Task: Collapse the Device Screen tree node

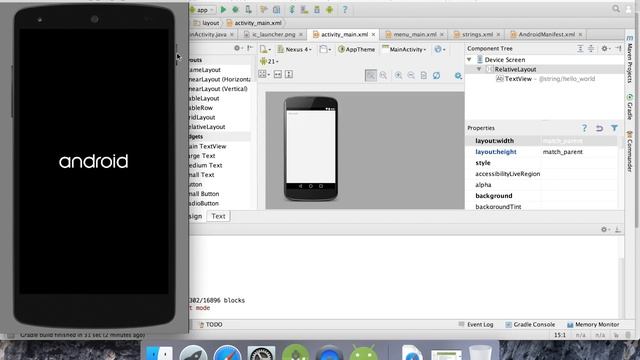Action: point(469,60)
